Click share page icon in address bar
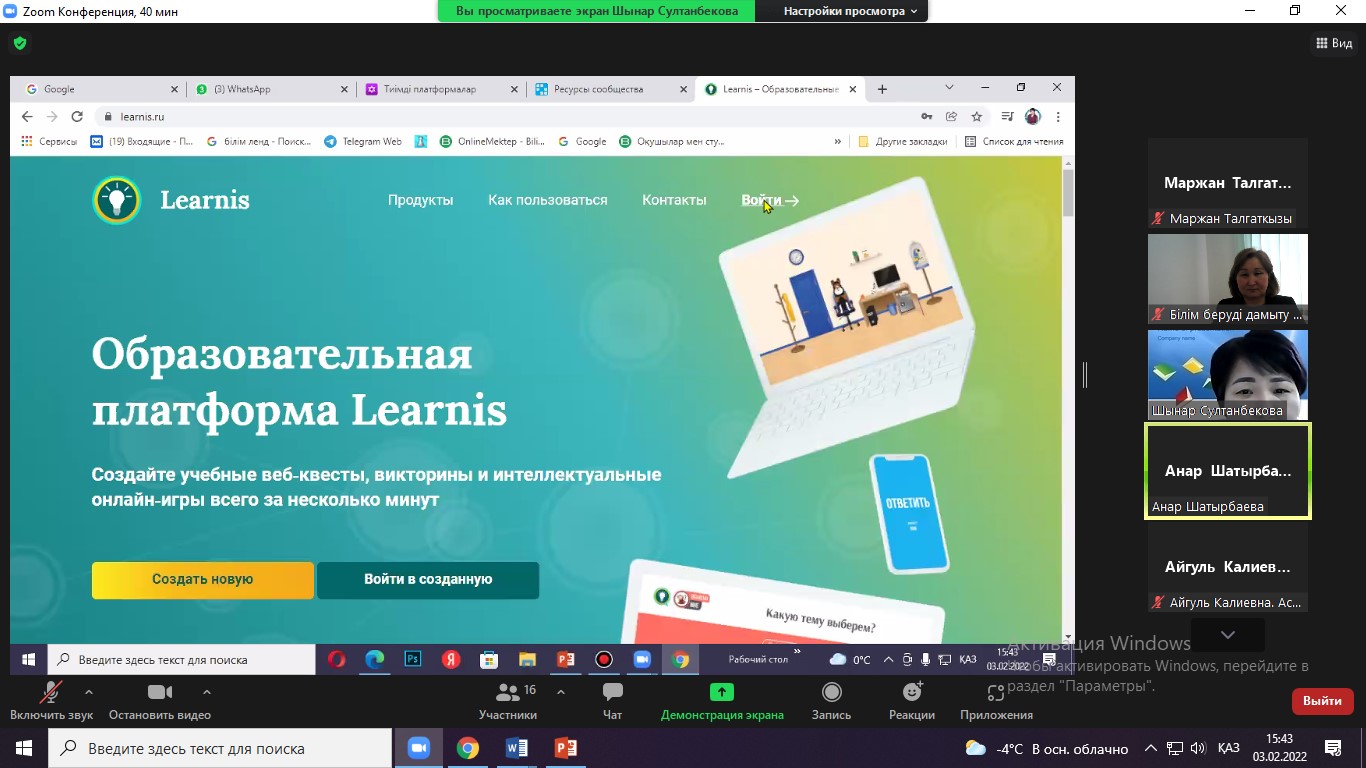 click(x=952, y=117)
